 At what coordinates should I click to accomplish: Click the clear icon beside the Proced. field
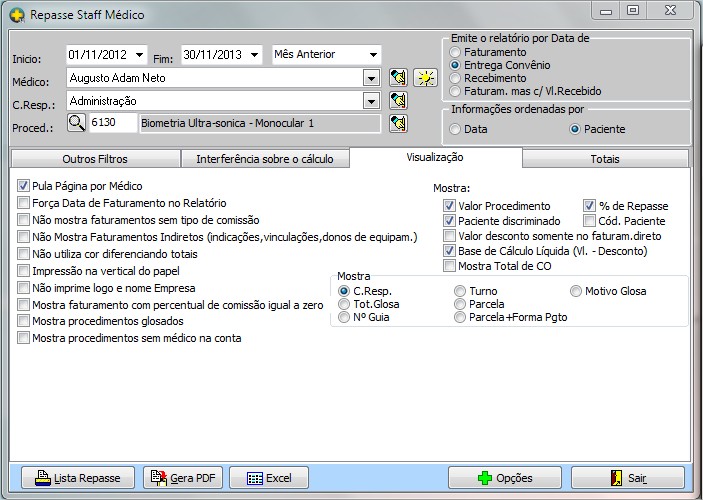pos(399,123)
